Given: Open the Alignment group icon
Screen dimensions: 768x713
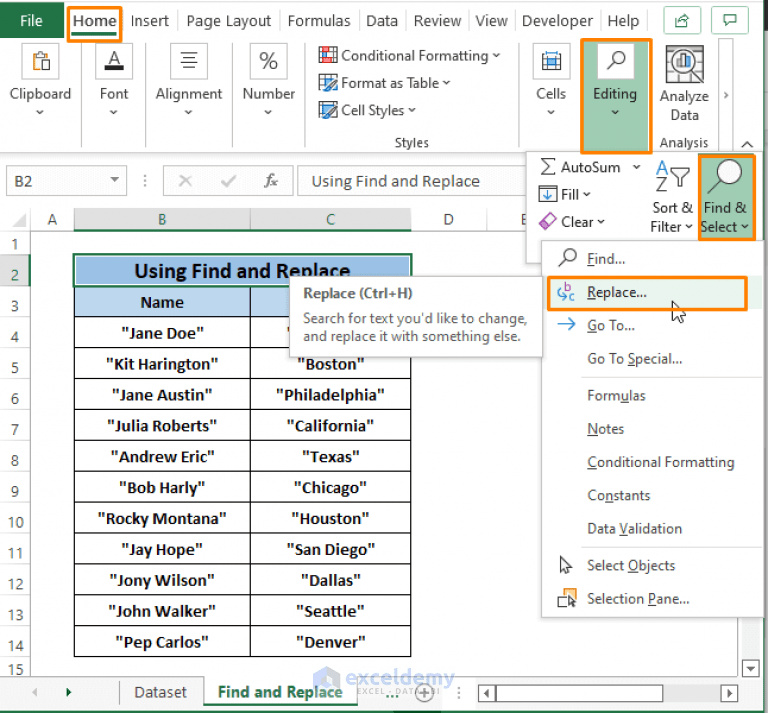Looking at the screenshot, I should [189, 61].
